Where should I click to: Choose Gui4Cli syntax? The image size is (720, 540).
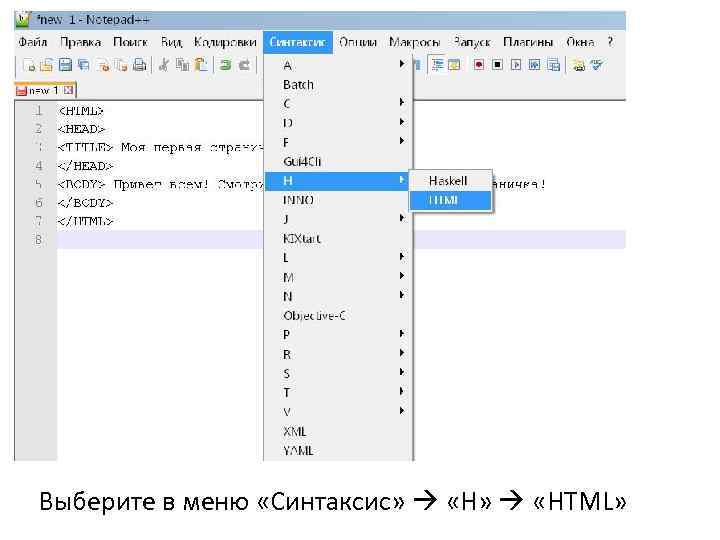pyautogui.click(x=339, y=162)
